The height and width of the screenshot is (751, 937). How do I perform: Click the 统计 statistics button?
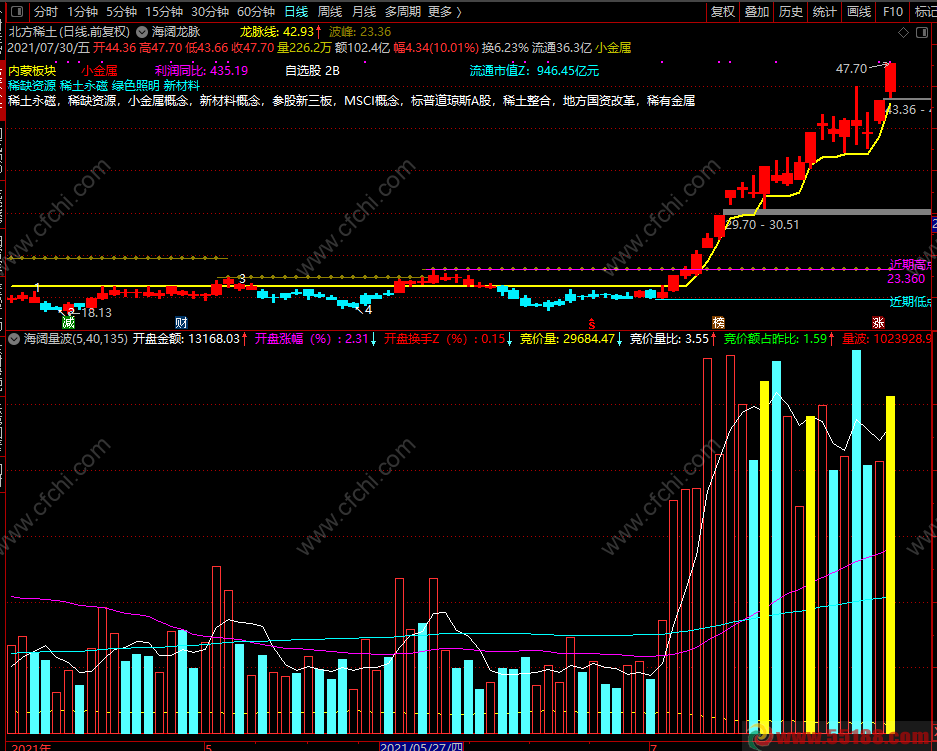(x=825, y=11)
